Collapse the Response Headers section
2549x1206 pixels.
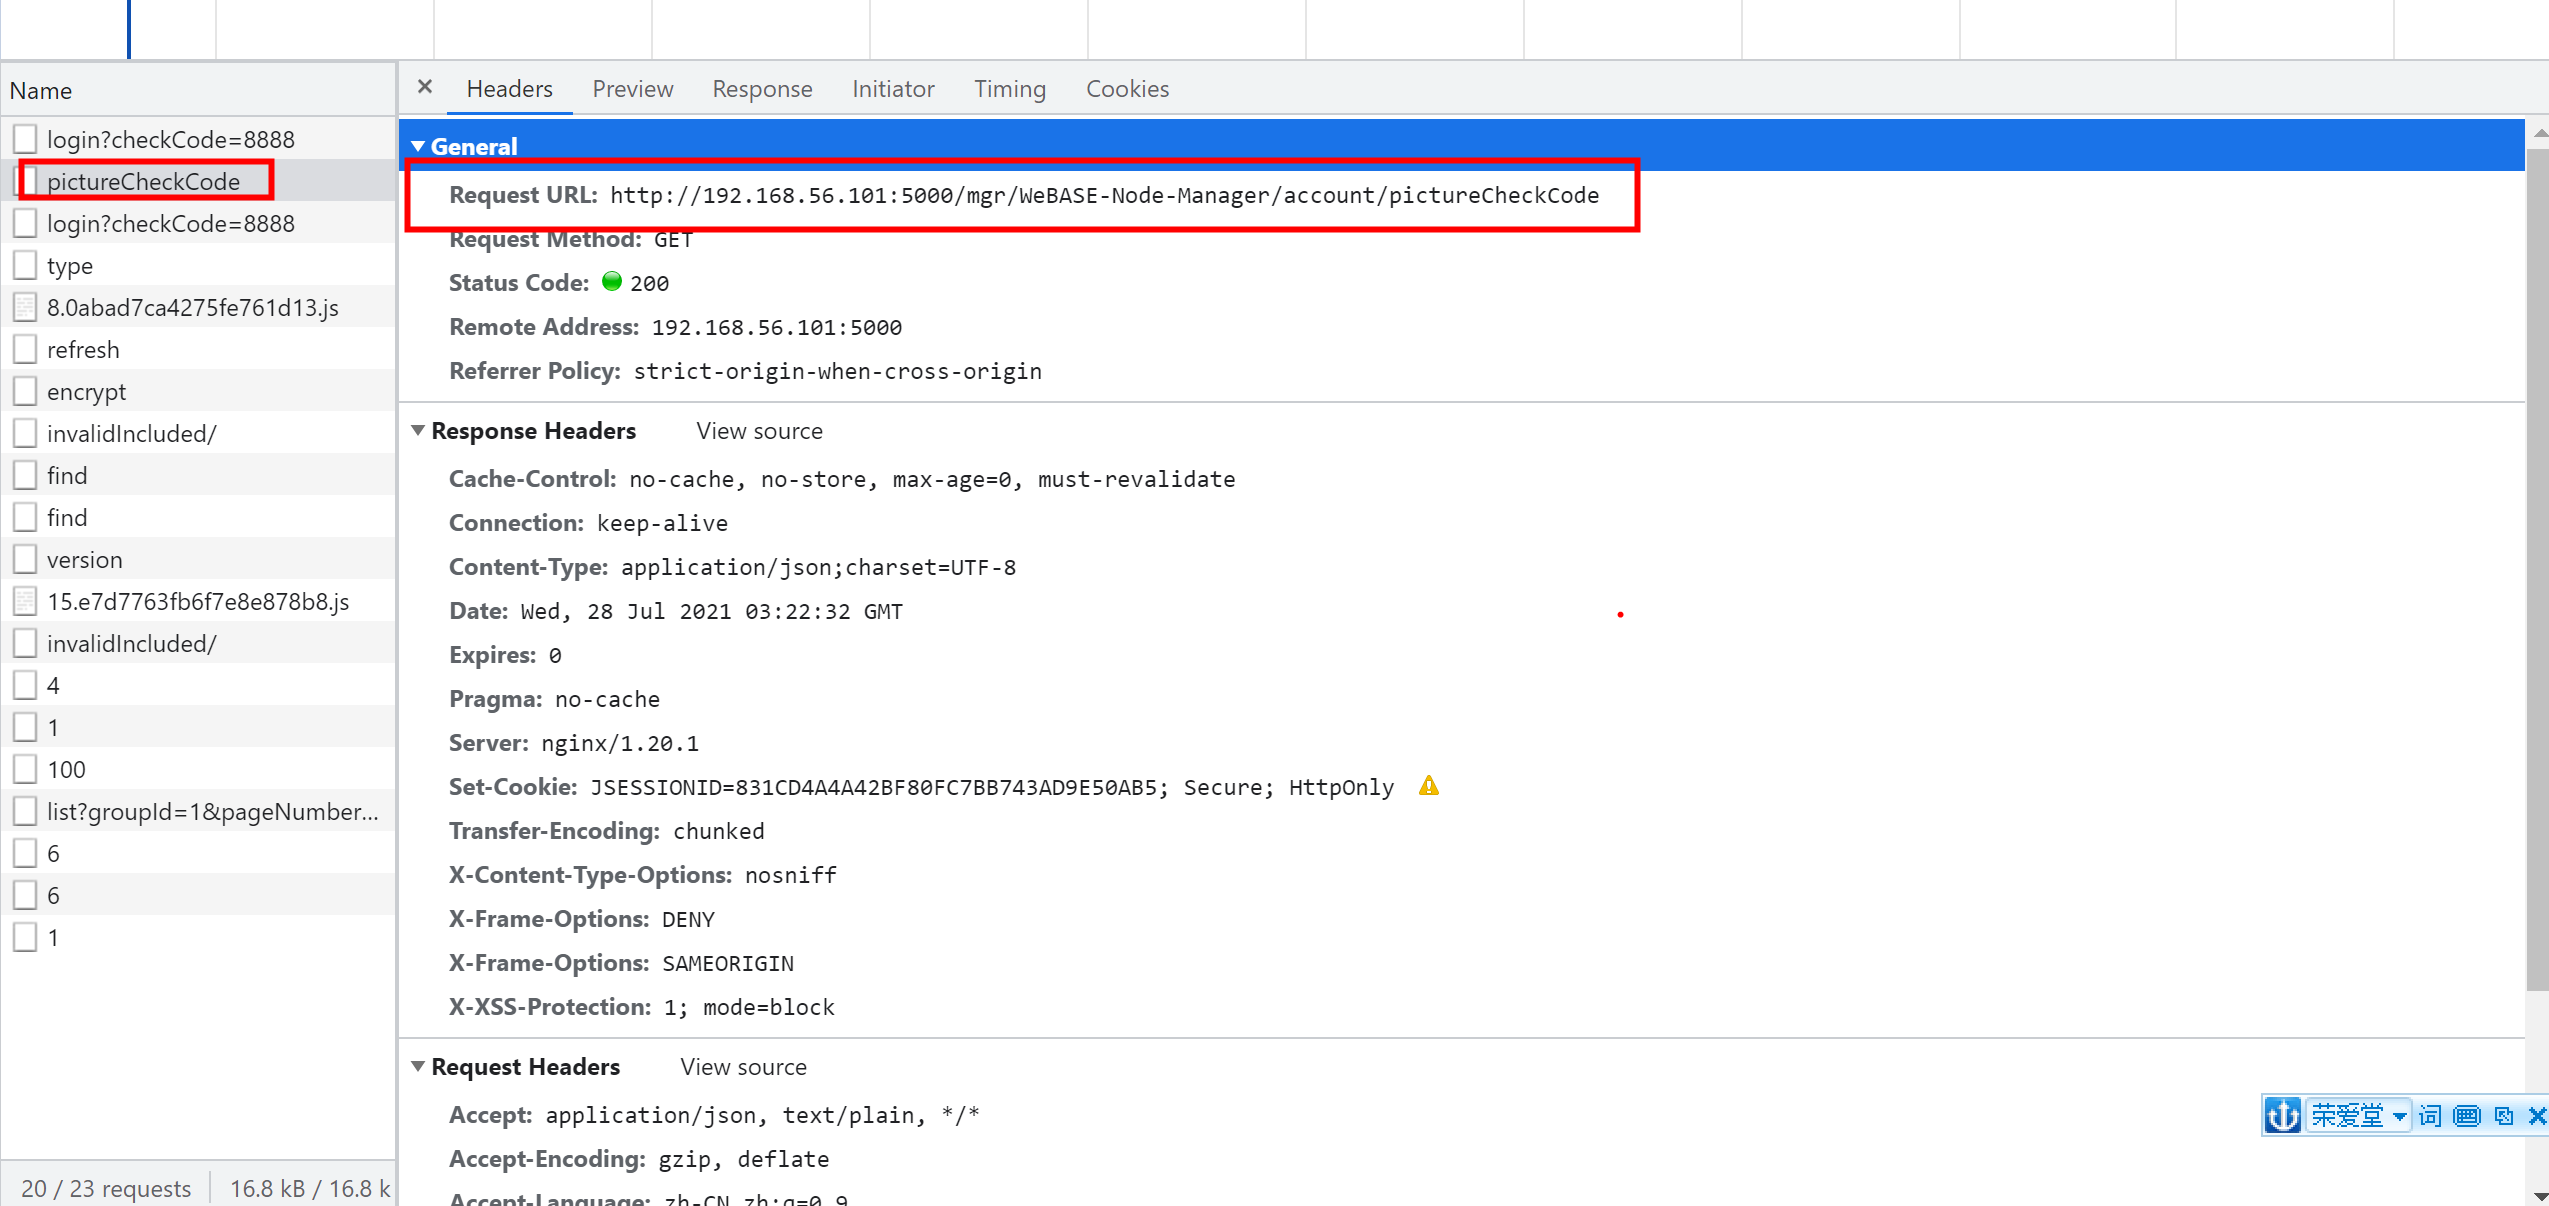click(x=418, y=430)
